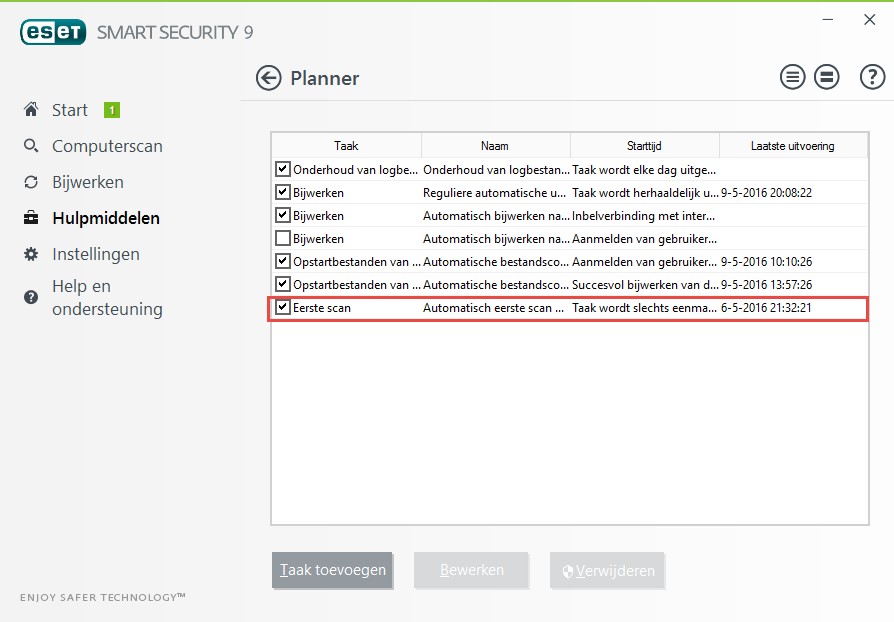Open Hulpmiddelen in the sidebar
Screen dimensions: 894x622
click(x=105, y=218)
